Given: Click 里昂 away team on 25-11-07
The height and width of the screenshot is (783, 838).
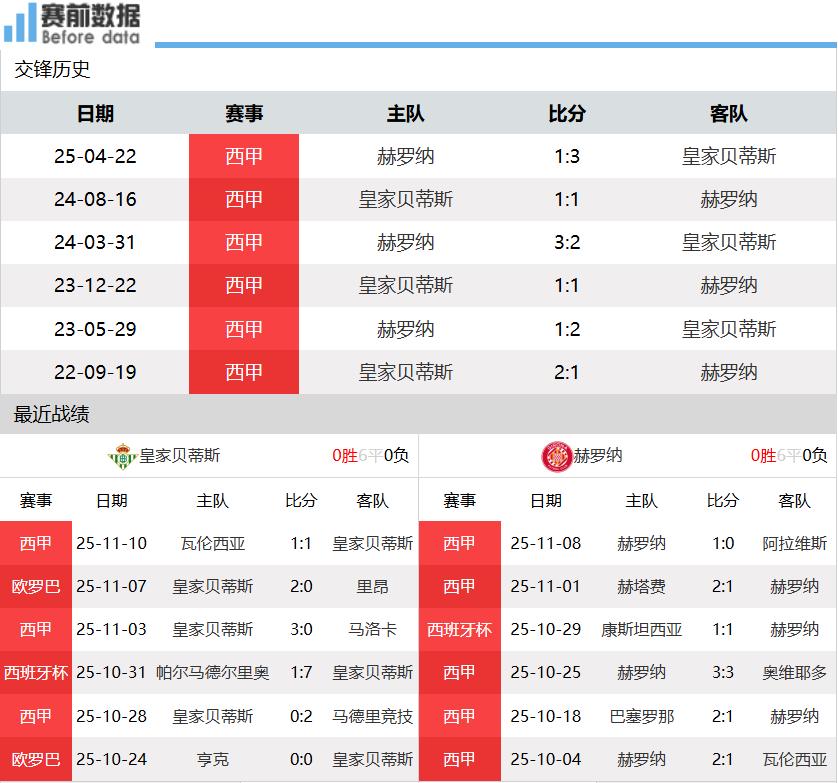Looking at the screenshot, I should click(373, 586).
